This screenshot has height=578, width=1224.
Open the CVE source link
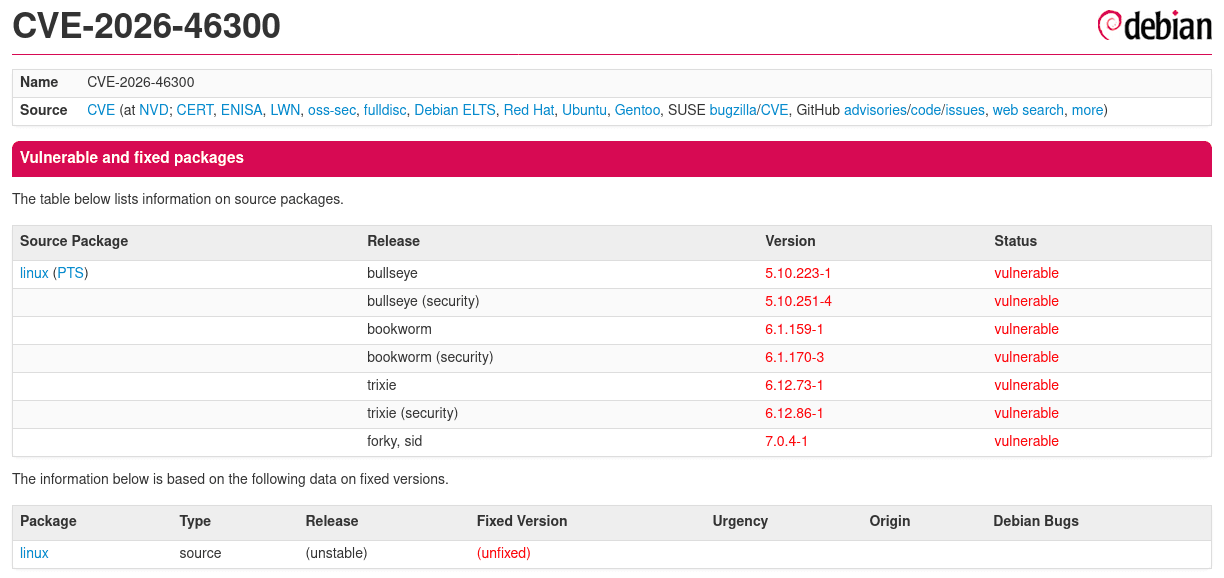[x=101, y=110]
